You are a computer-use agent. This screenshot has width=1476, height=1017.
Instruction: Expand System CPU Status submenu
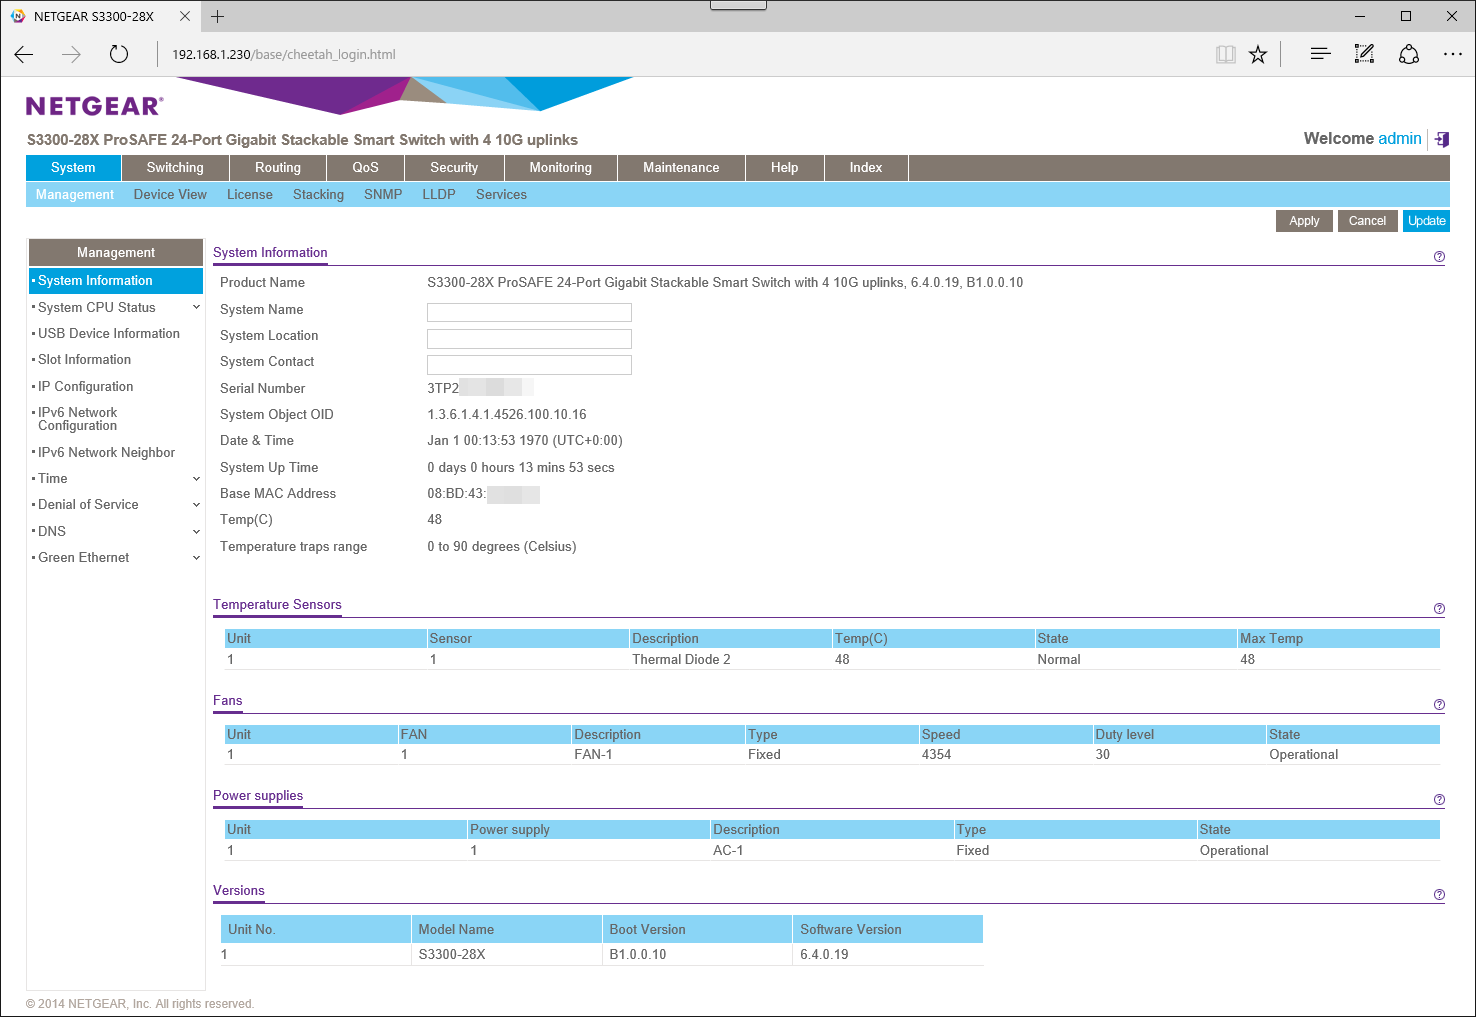pyautogui.click(x=196, y=308)
